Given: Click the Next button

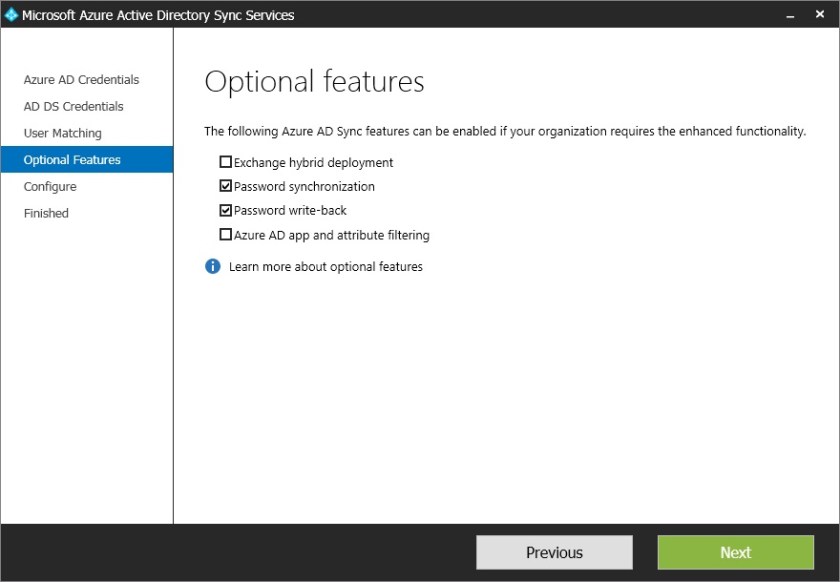Looking at the screenshot, I should point(735,552).
